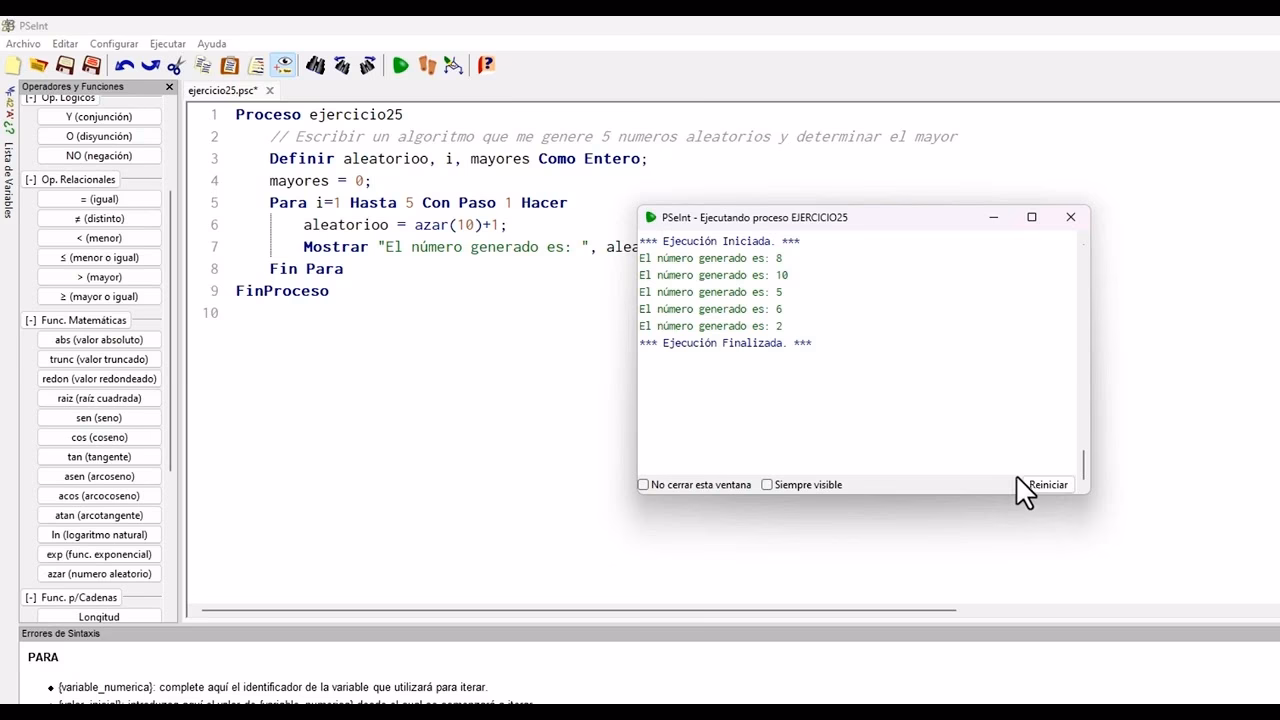Toggle the 'Siempre visible' checkbox
The width and height of the screenshot is (1280, 720).
coord(767,485)
